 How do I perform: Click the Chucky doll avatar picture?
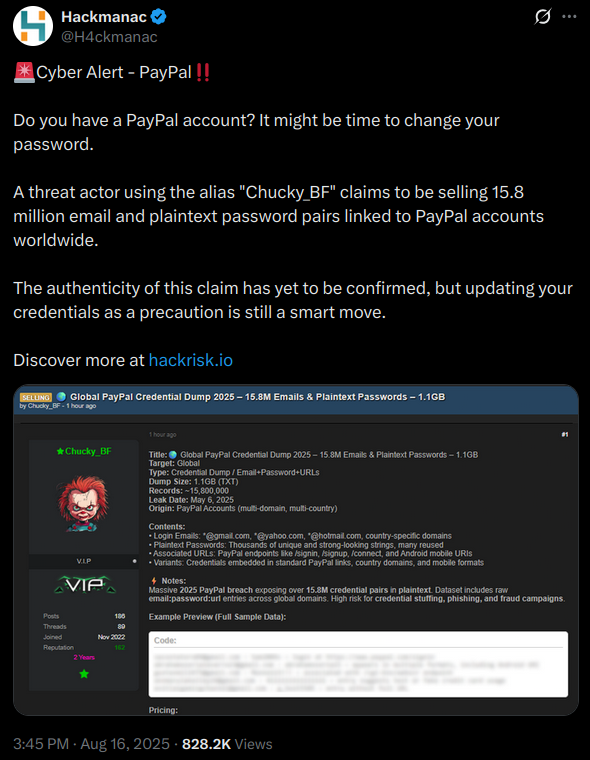83,504
